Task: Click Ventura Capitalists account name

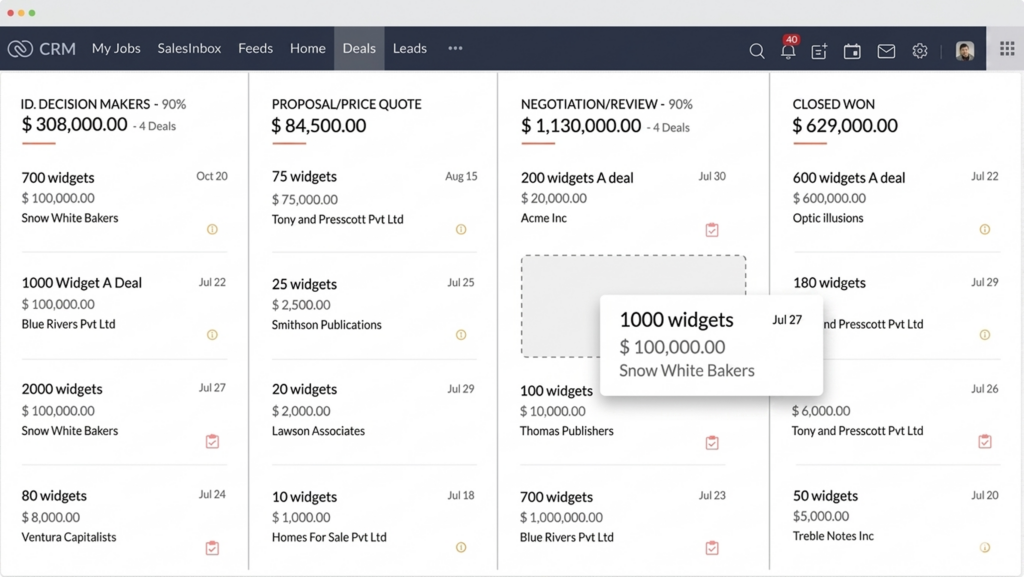Action: (x=69, y=537)
